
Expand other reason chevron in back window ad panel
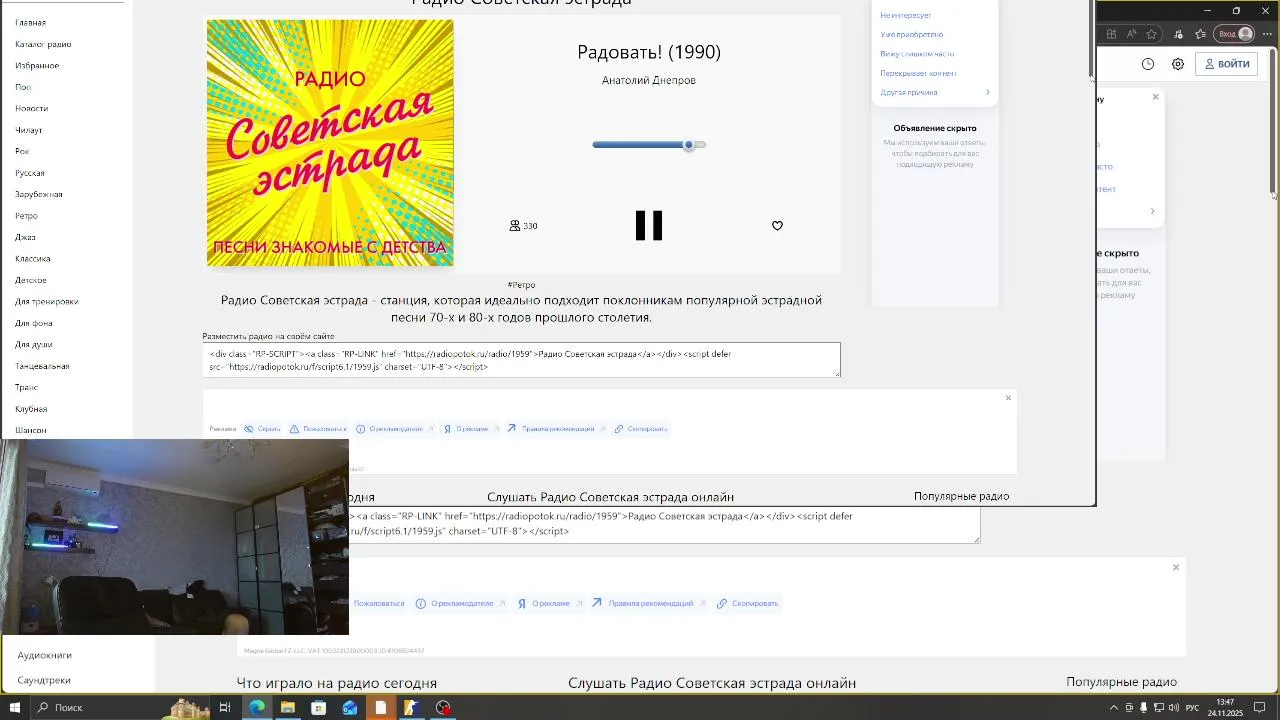tap(1152, 211)
